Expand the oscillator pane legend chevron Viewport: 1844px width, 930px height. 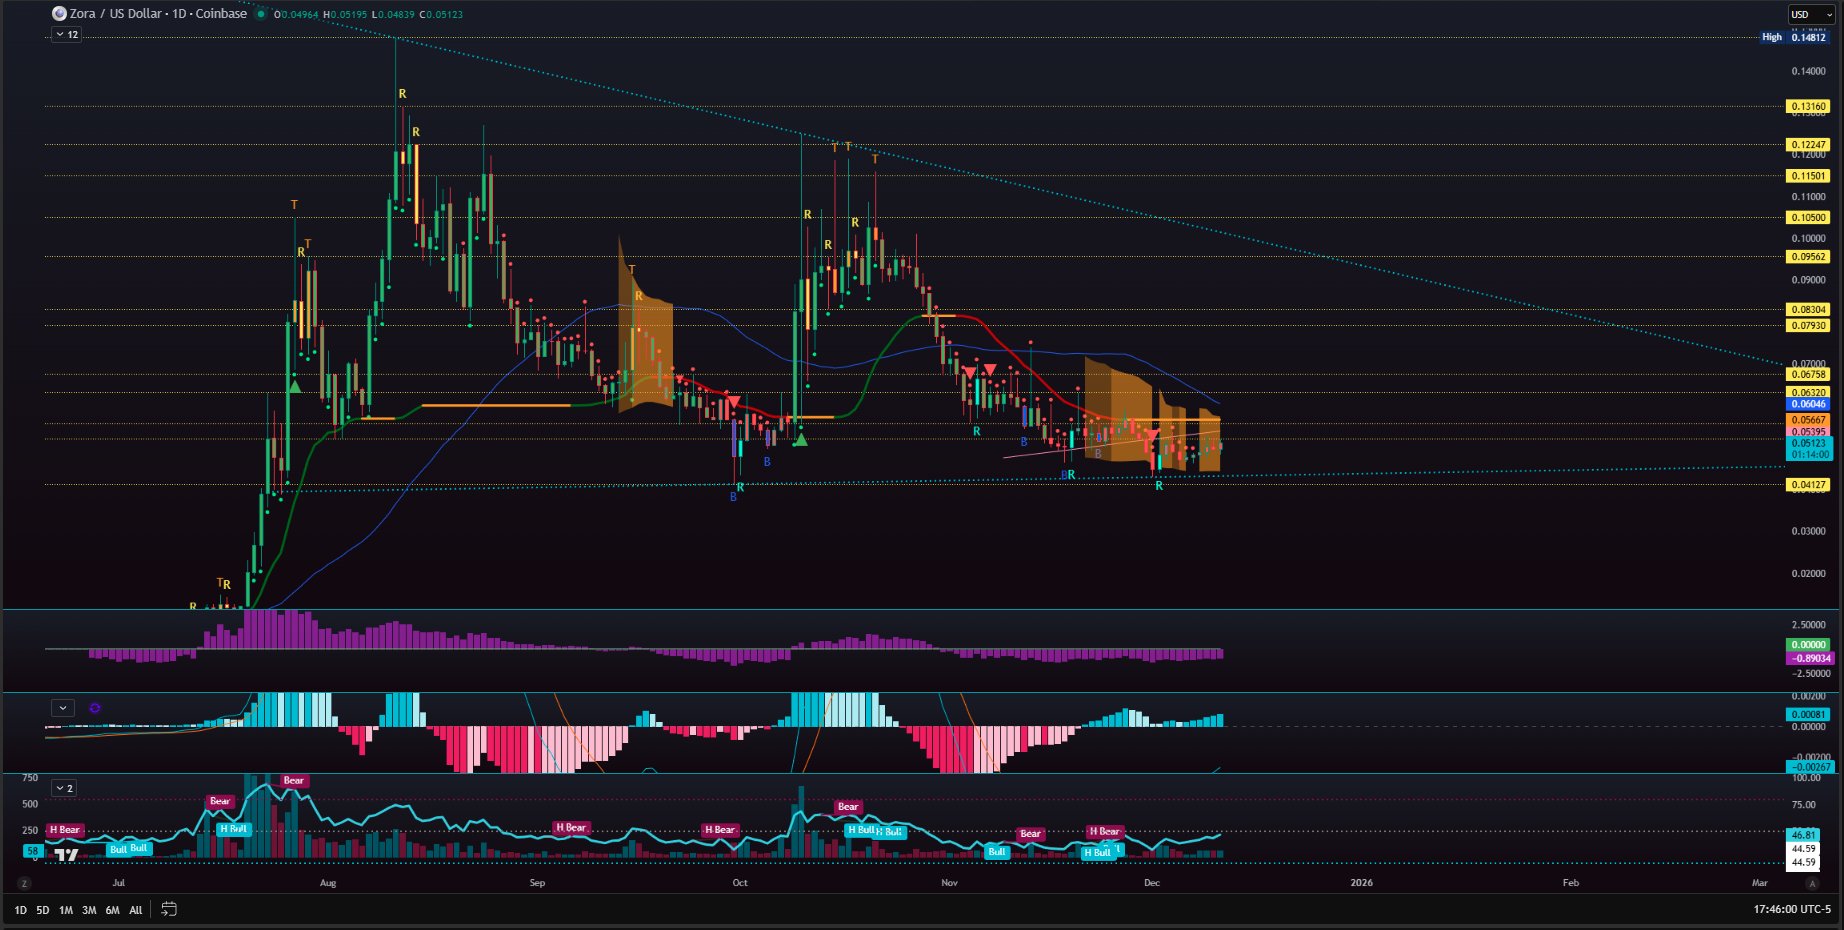(63, 708)
